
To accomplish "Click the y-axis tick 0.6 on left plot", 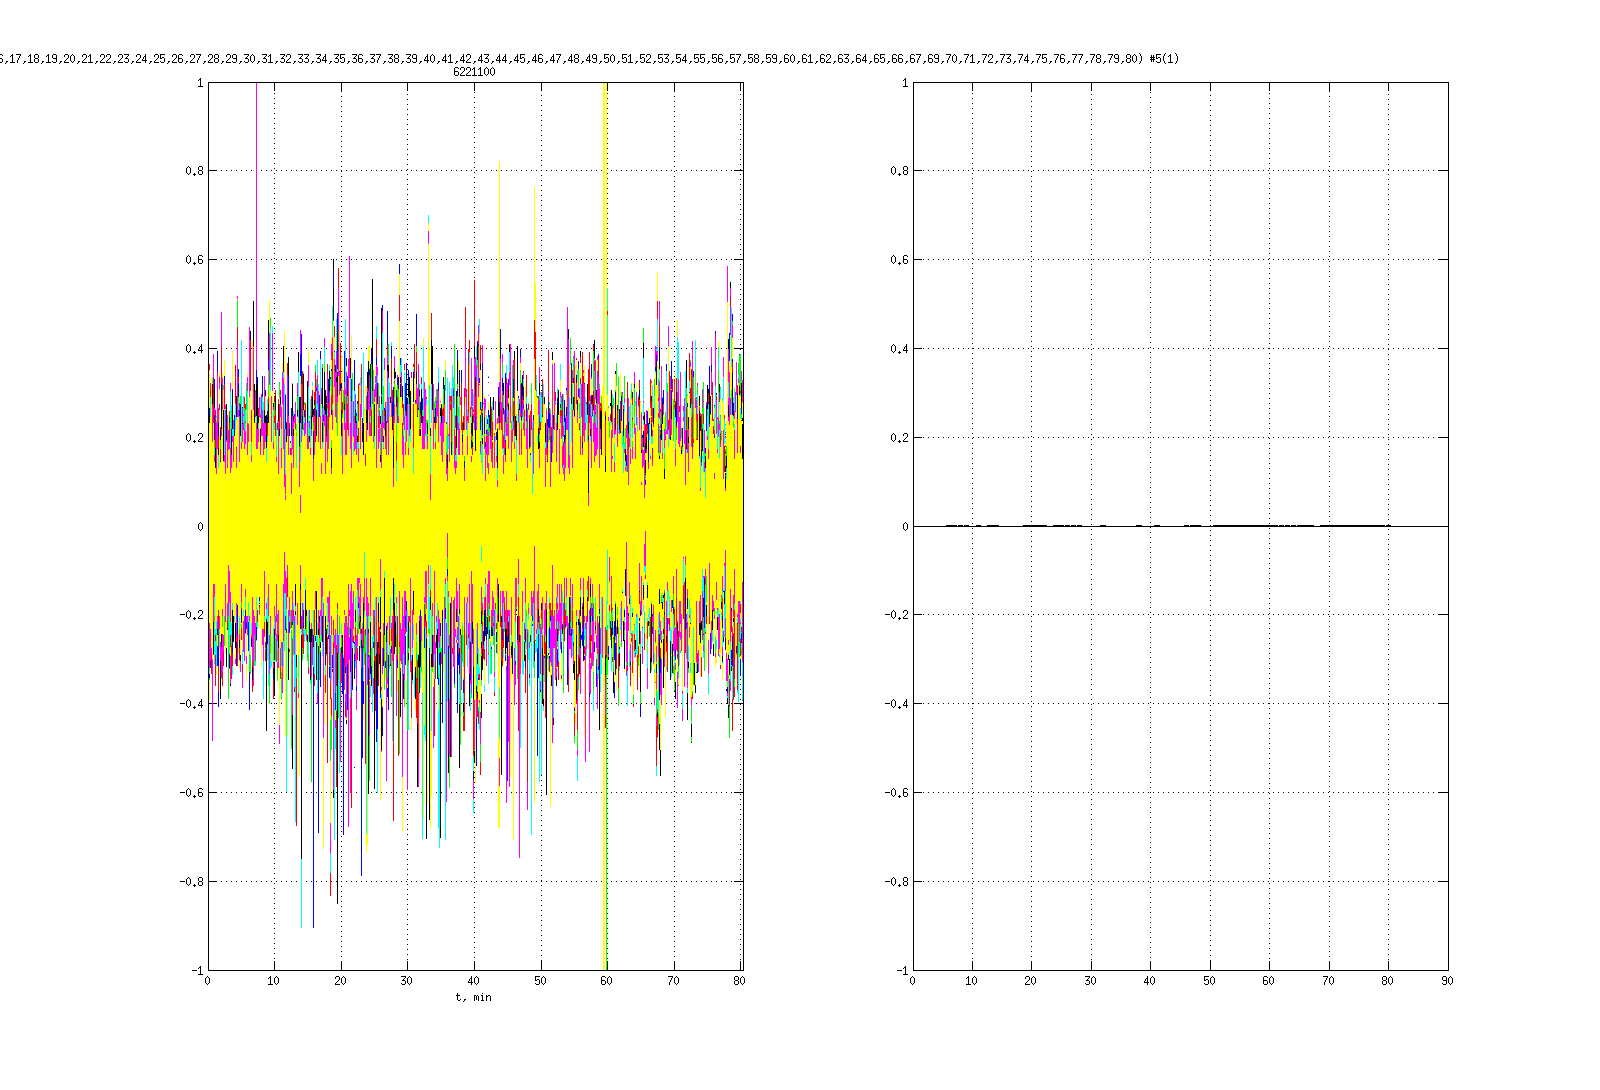I will [194, 260].
